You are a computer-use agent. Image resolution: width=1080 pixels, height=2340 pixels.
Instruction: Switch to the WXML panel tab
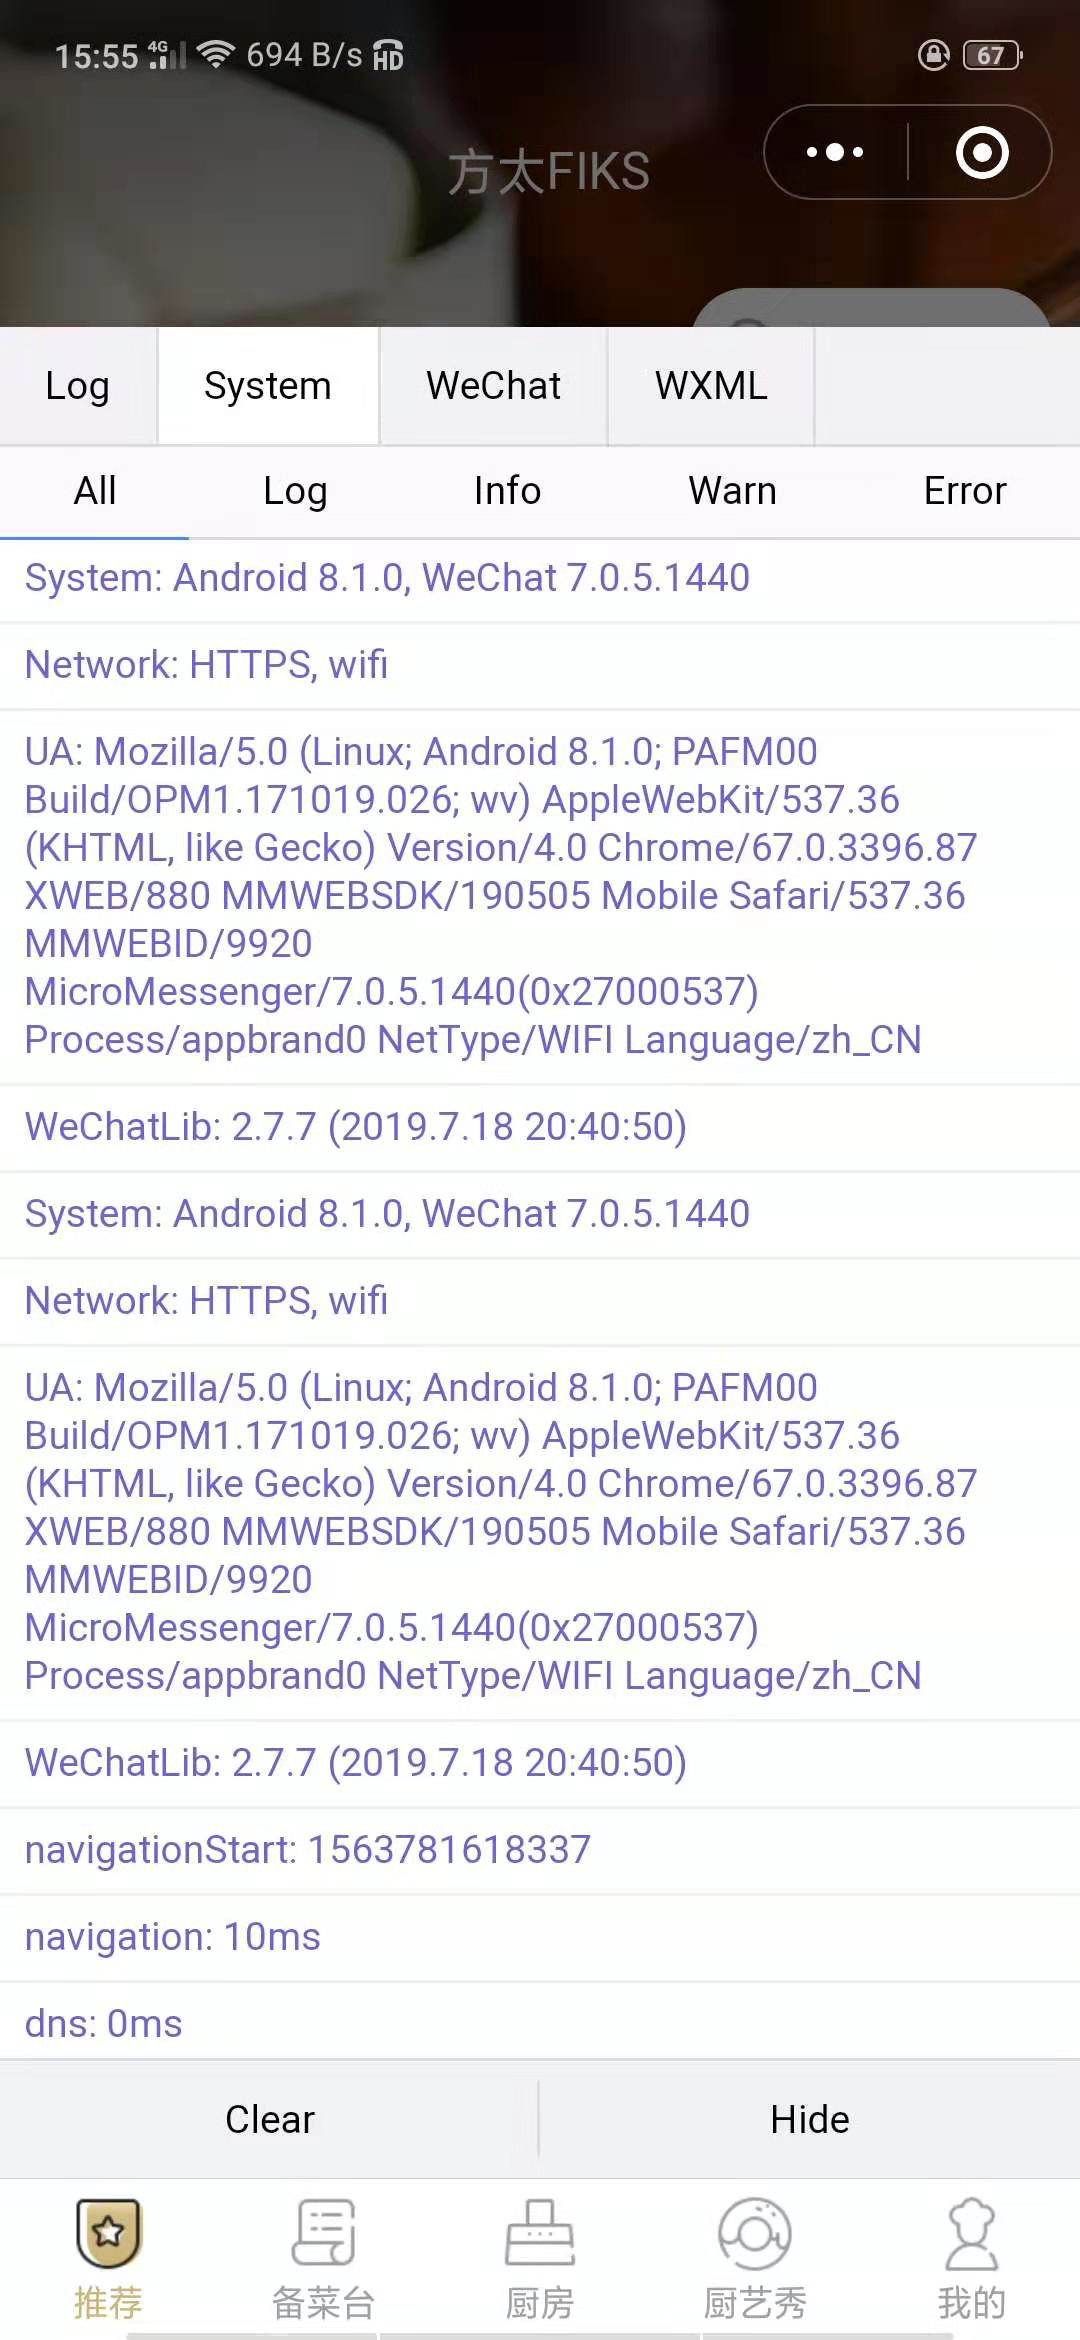point(711,386)
